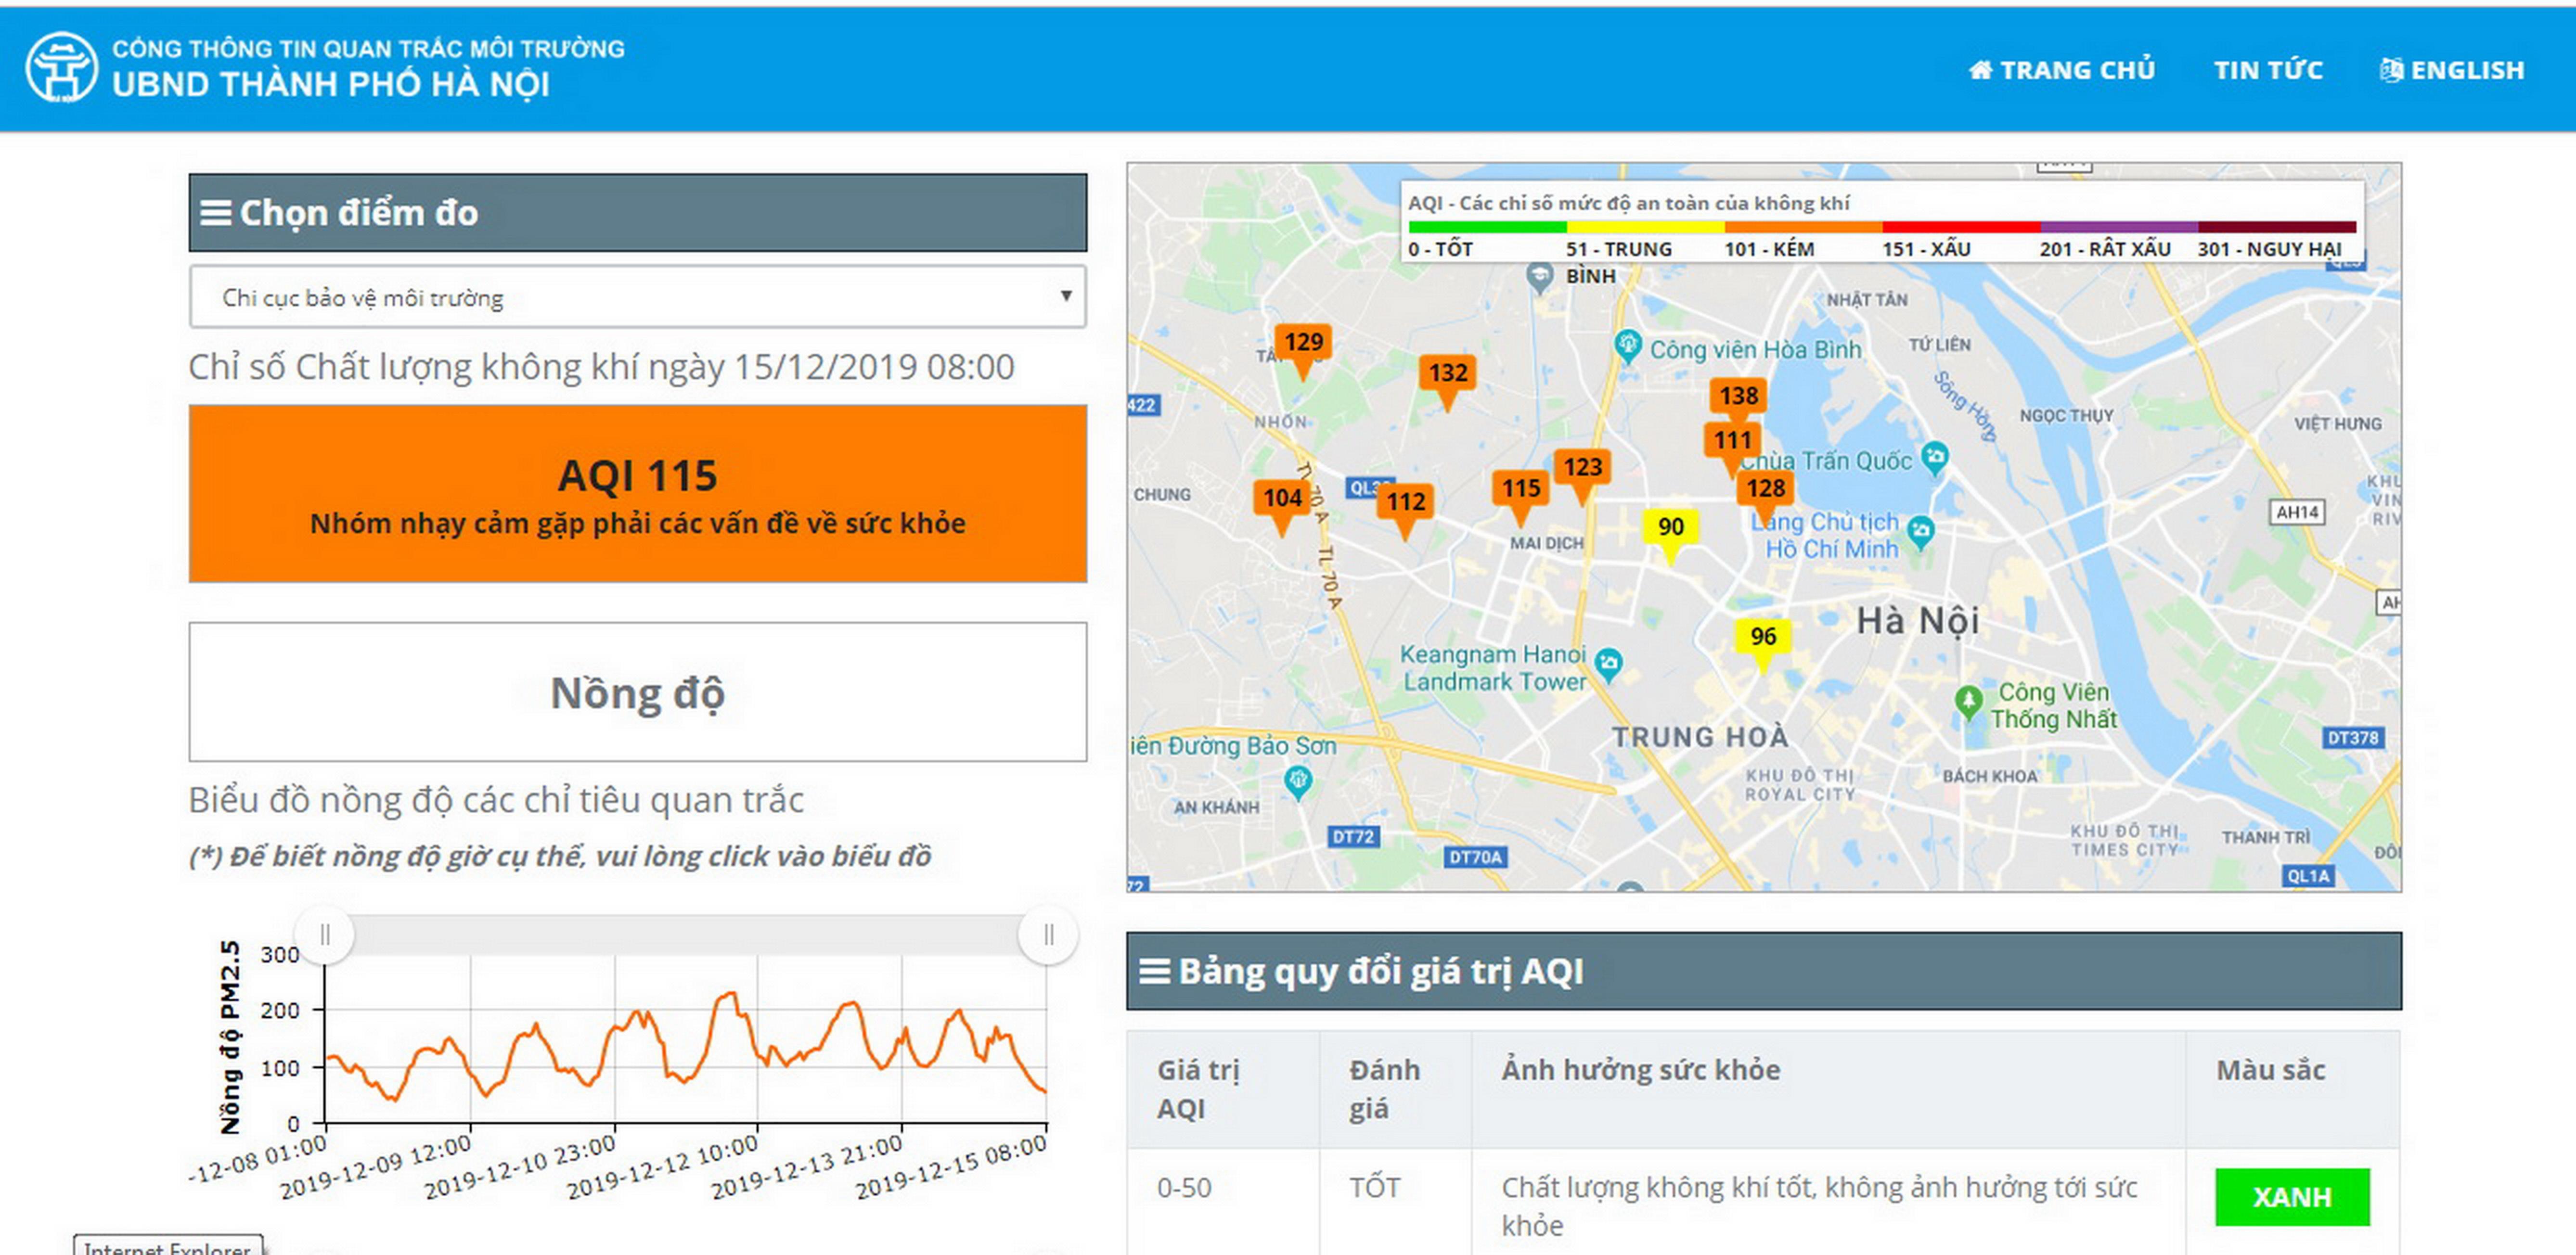Click left handle of chart range slider
The height and width of the screenshot is (1255, 2576).
[325, 935]
